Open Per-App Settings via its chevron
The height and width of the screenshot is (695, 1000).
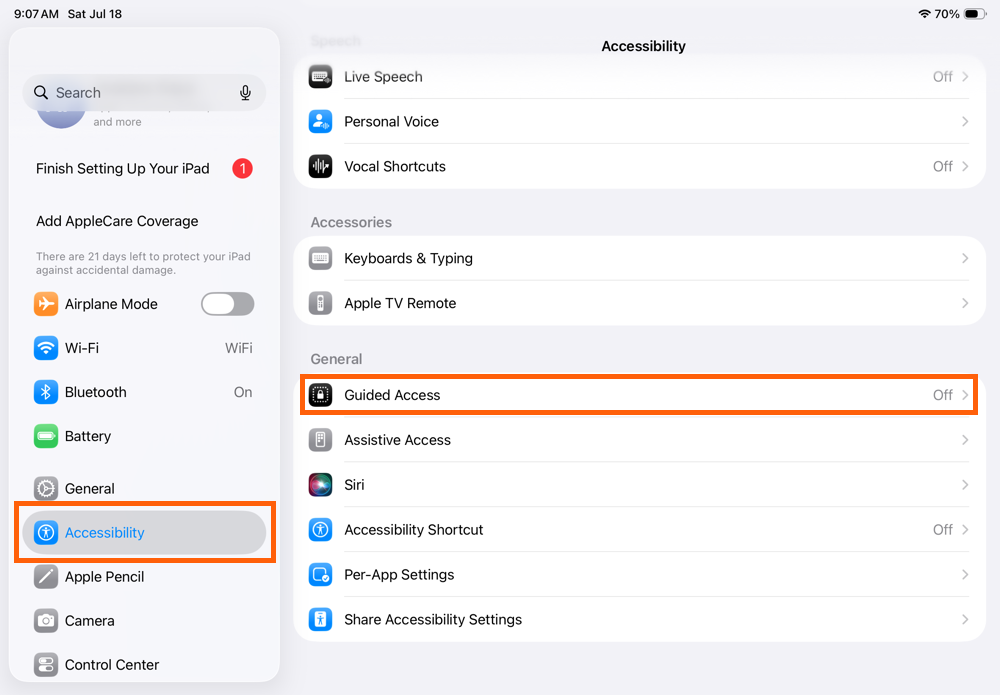click(x=965, y=574)
